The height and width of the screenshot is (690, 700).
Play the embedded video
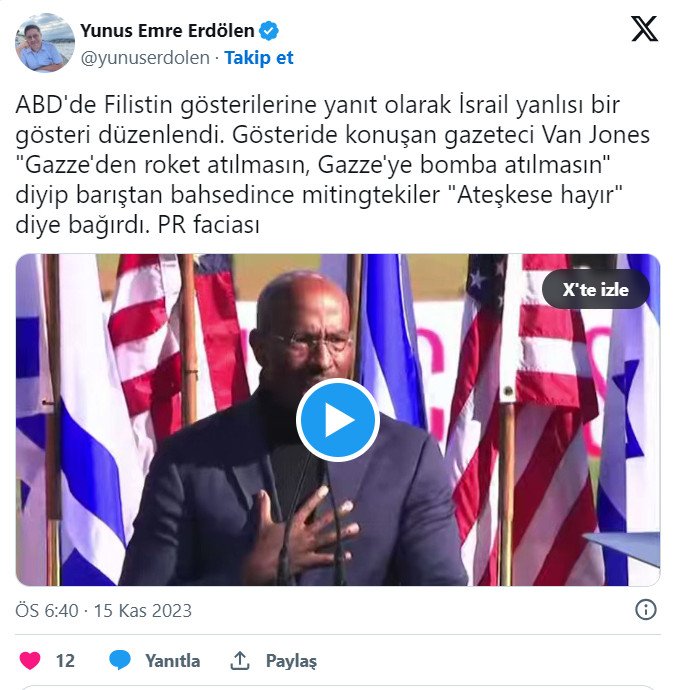point(338,420)
